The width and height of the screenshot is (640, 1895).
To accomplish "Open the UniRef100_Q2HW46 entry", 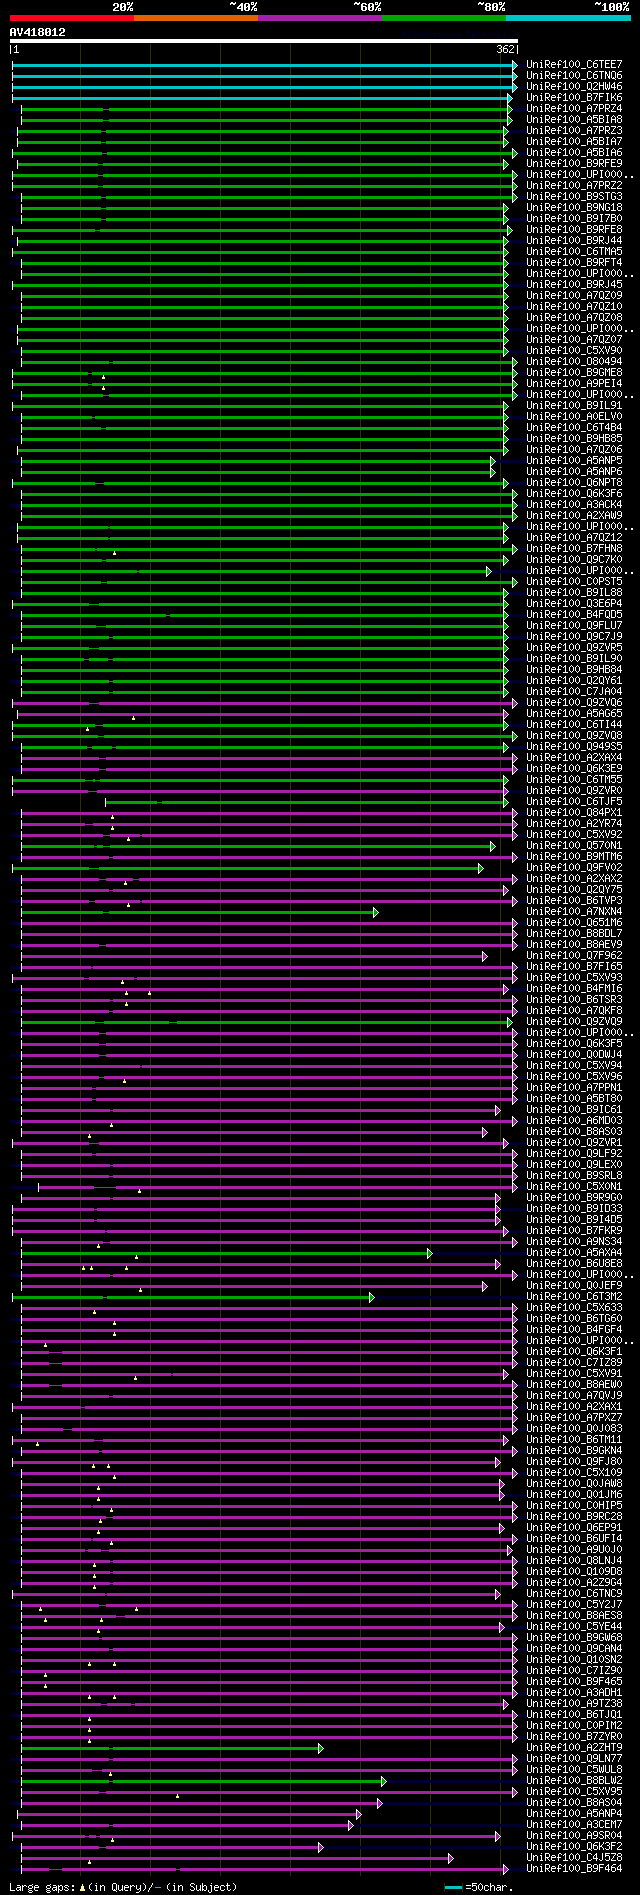I will pyautogui.click(x=574, y=87).
